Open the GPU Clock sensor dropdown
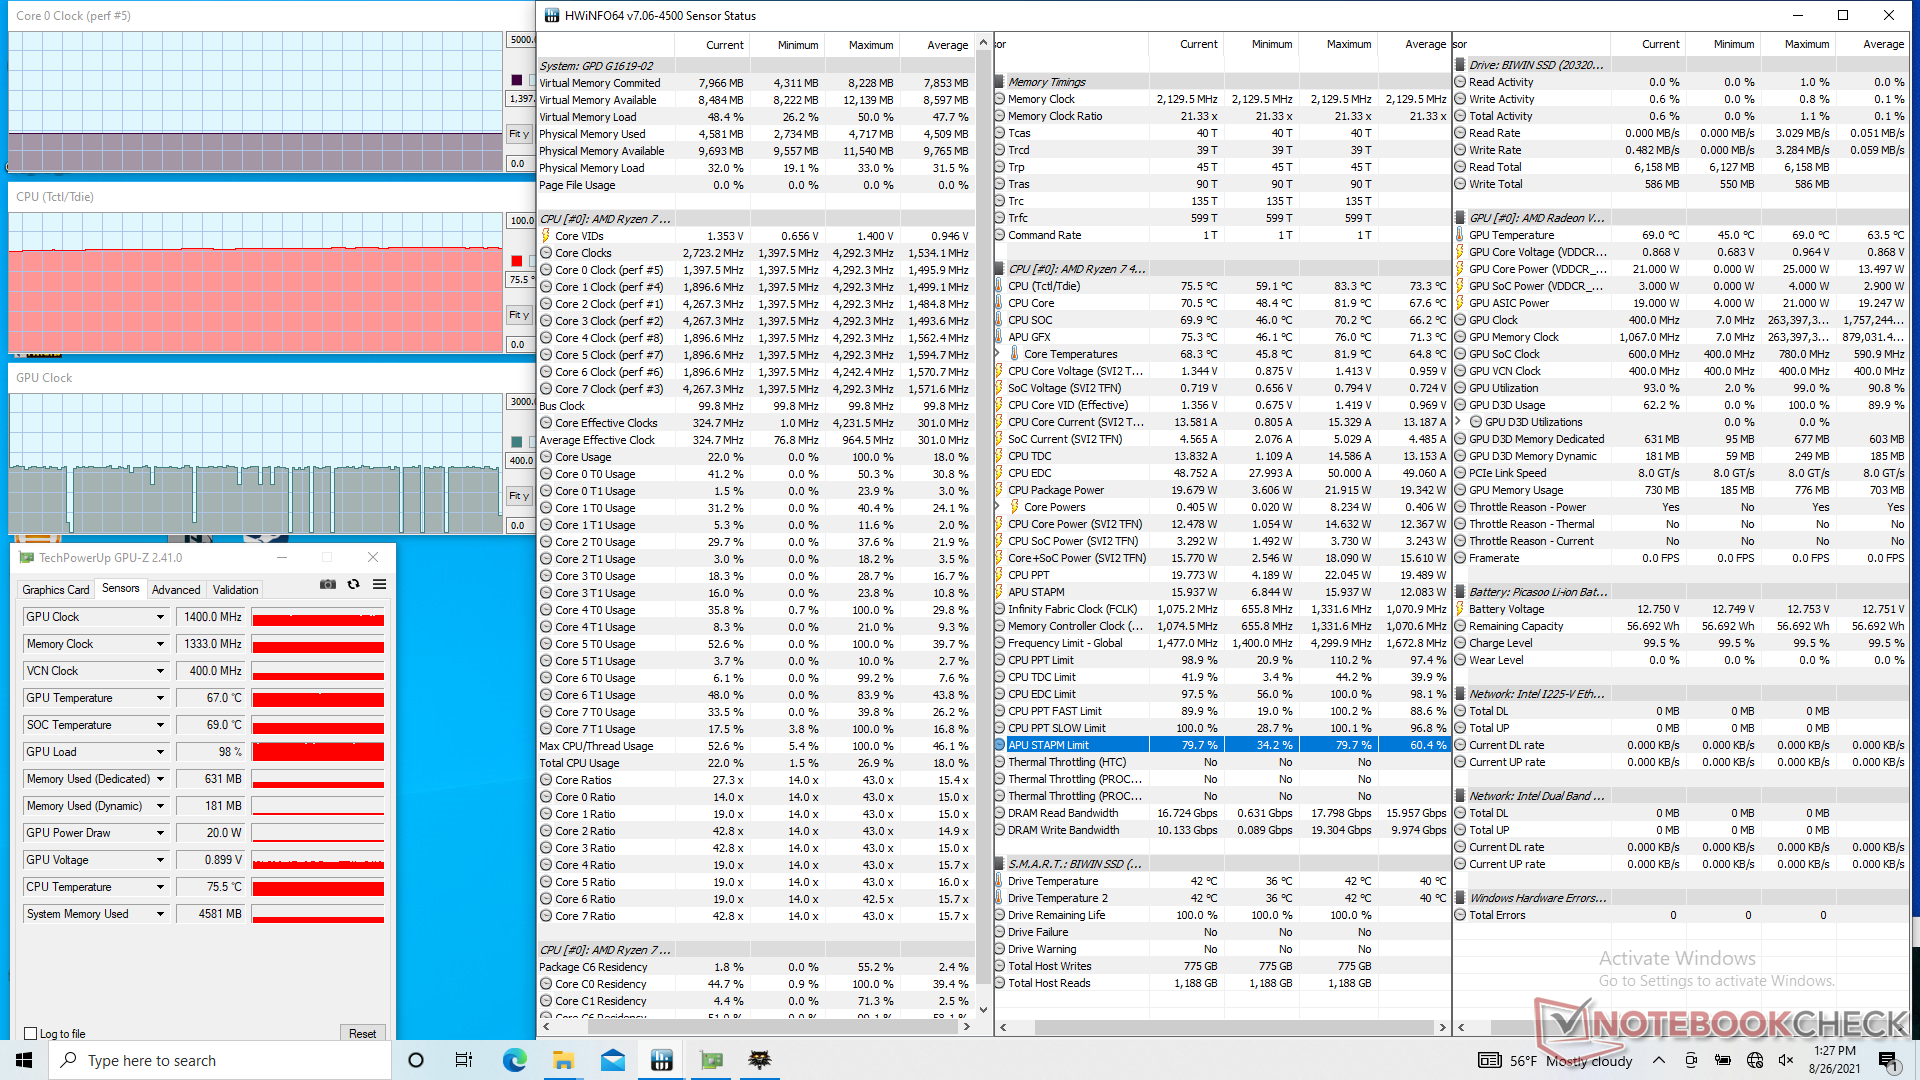The height and width of the screenshot is (1080, 1920). pos(160,617)
